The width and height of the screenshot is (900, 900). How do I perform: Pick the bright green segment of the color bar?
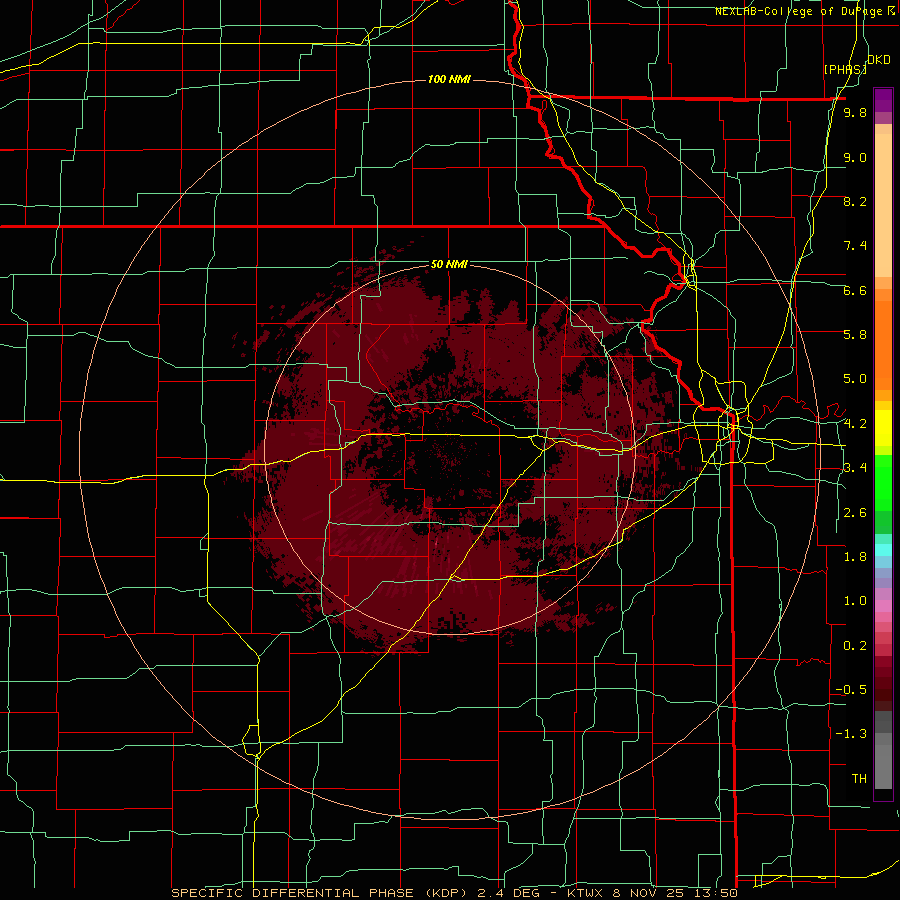pyautogui.click(x=883, y=482)
